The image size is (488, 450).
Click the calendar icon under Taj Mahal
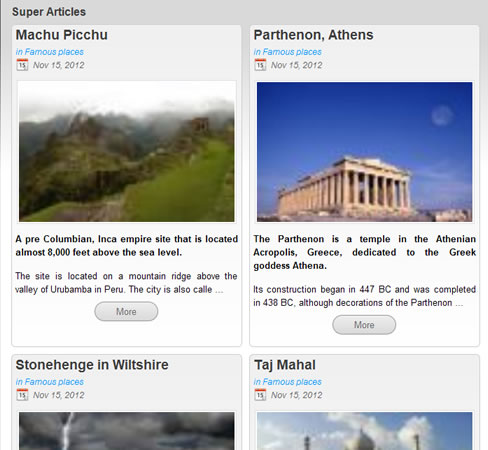[260, 395]
